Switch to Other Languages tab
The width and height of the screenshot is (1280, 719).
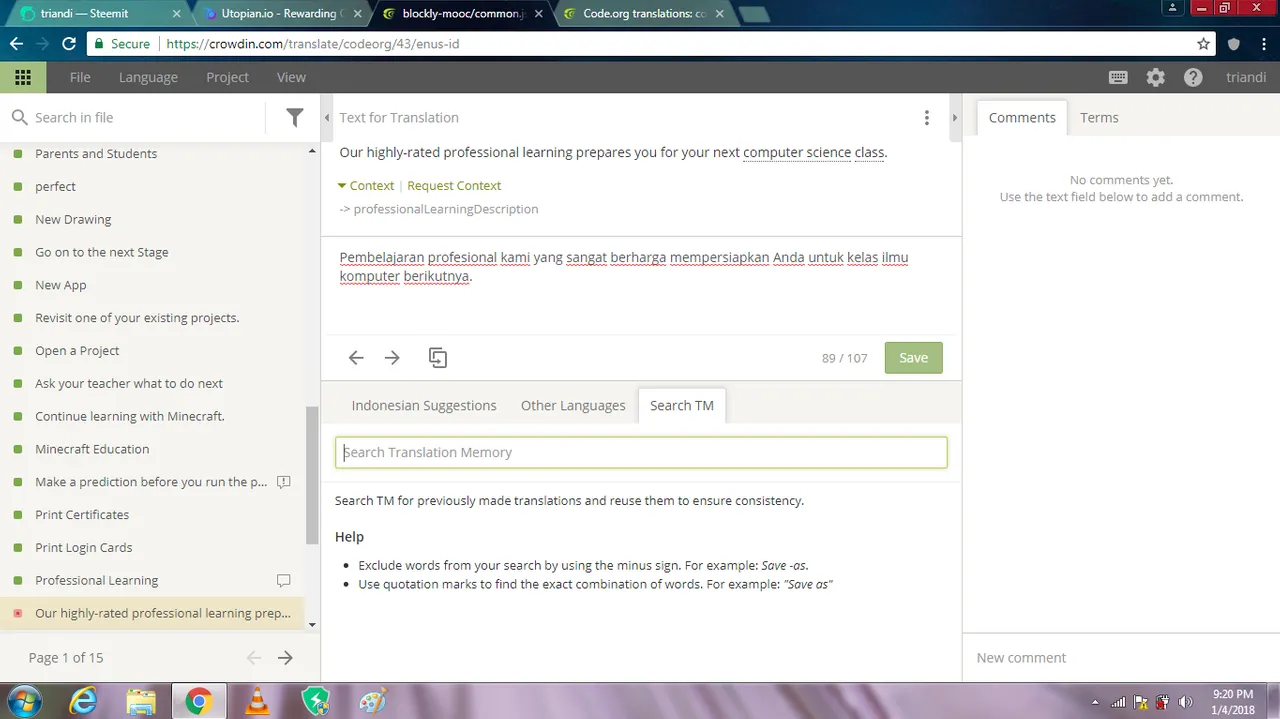coord(573,405)
